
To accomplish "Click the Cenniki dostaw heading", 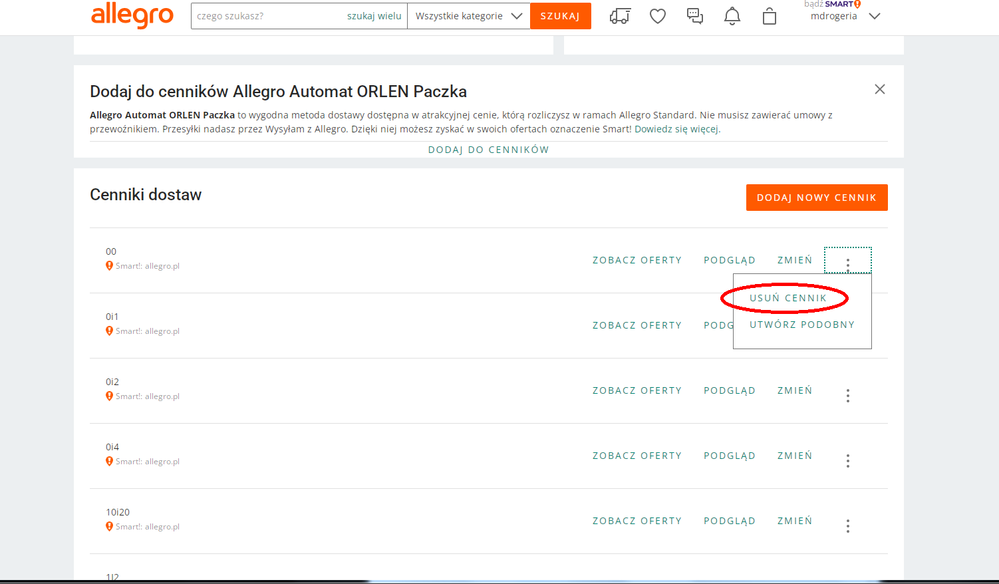I will (145, 195).
